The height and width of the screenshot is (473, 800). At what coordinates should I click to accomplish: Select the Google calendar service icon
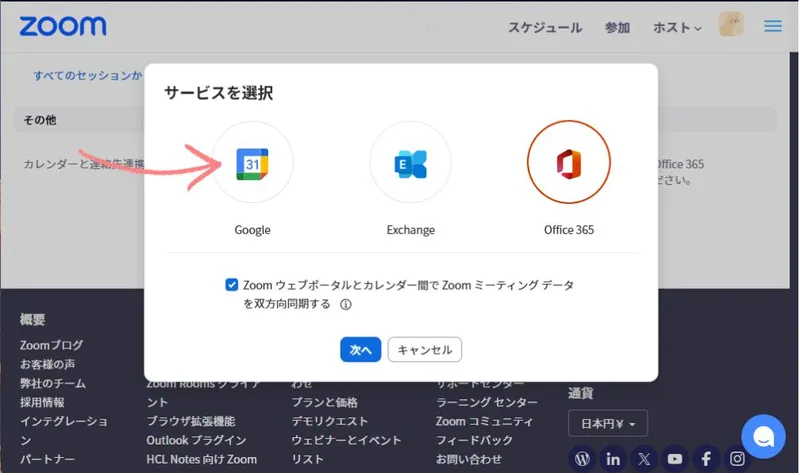tap(252, 163)
